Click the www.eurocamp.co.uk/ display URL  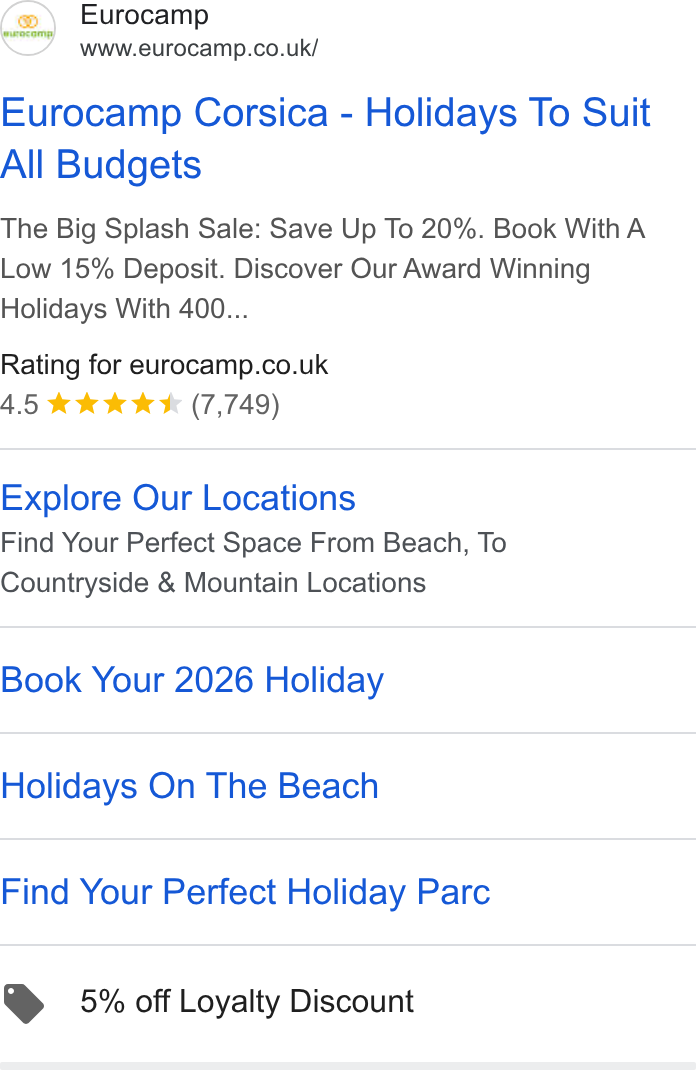(199, 48)
